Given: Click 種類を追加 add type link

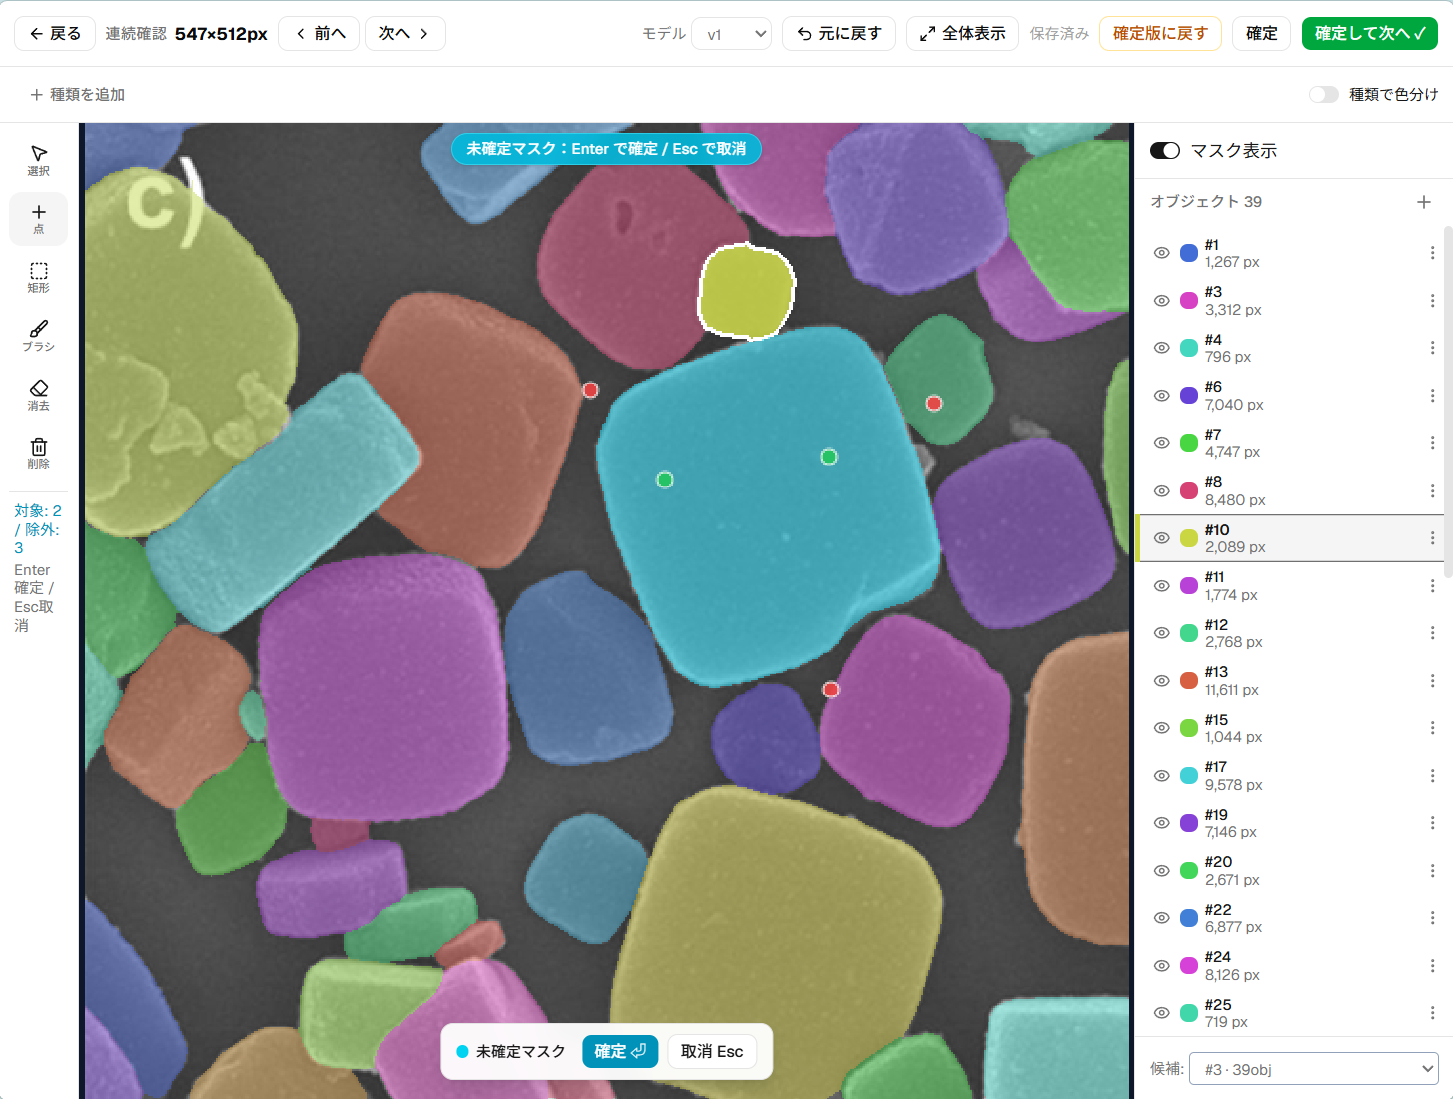Looking at the screenshot, I should (78, 94).
